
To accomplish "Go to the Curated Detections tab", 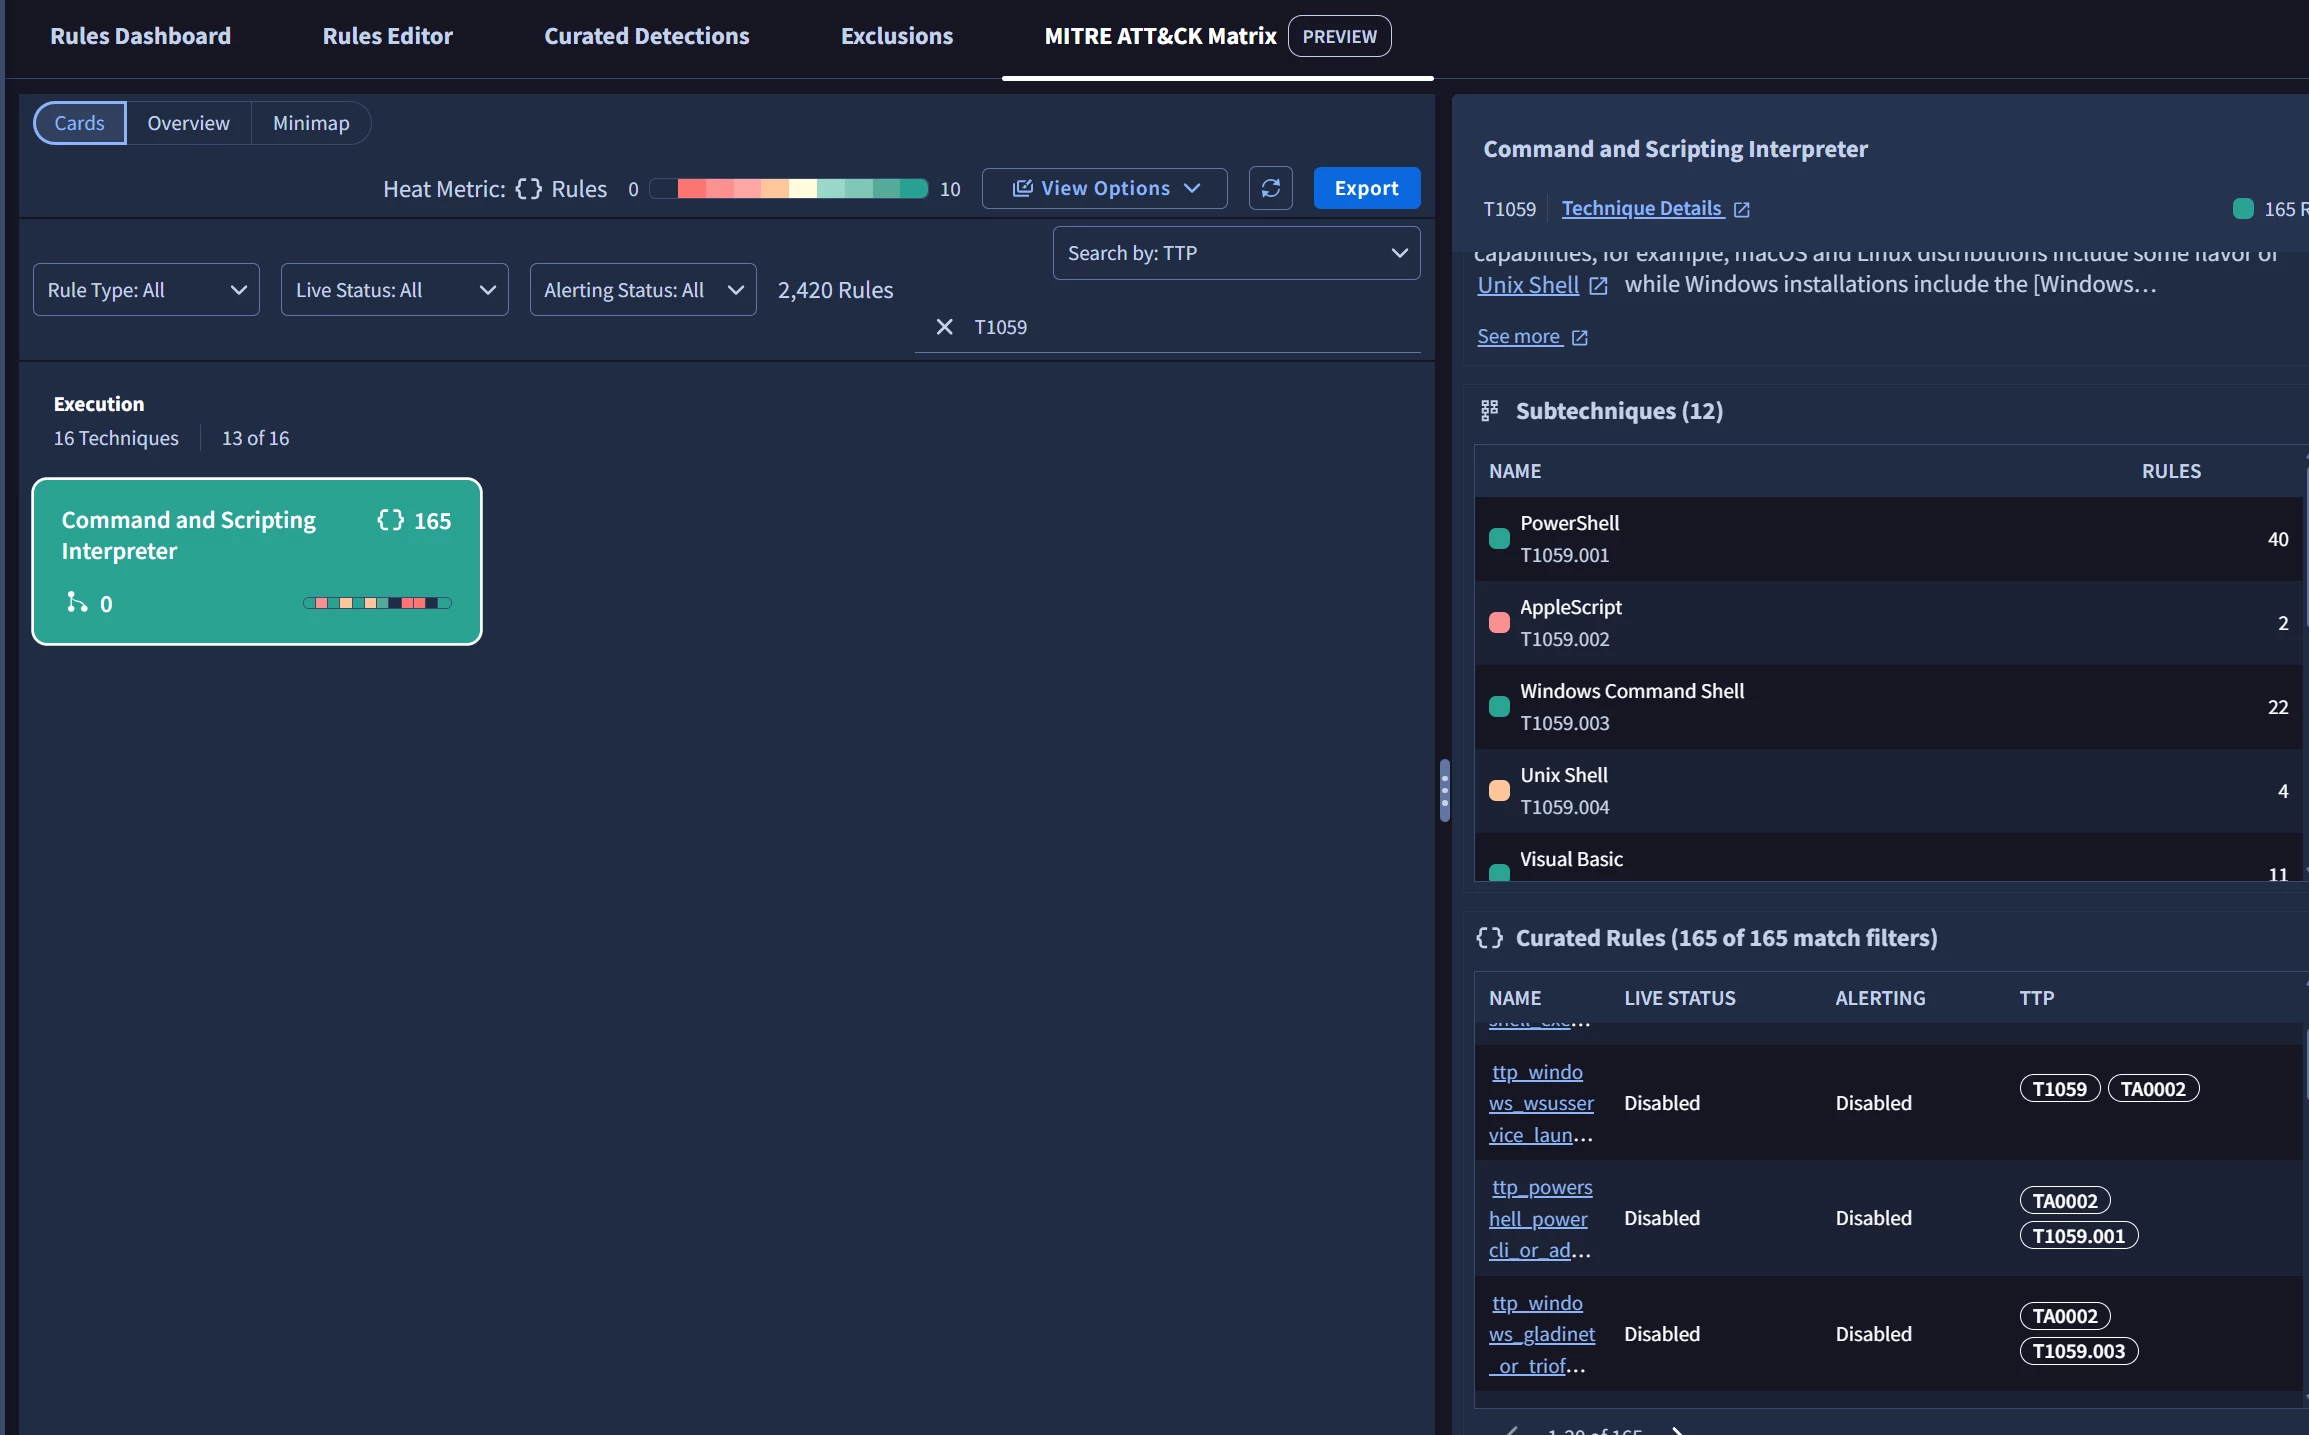I will [x=646, y=36].
